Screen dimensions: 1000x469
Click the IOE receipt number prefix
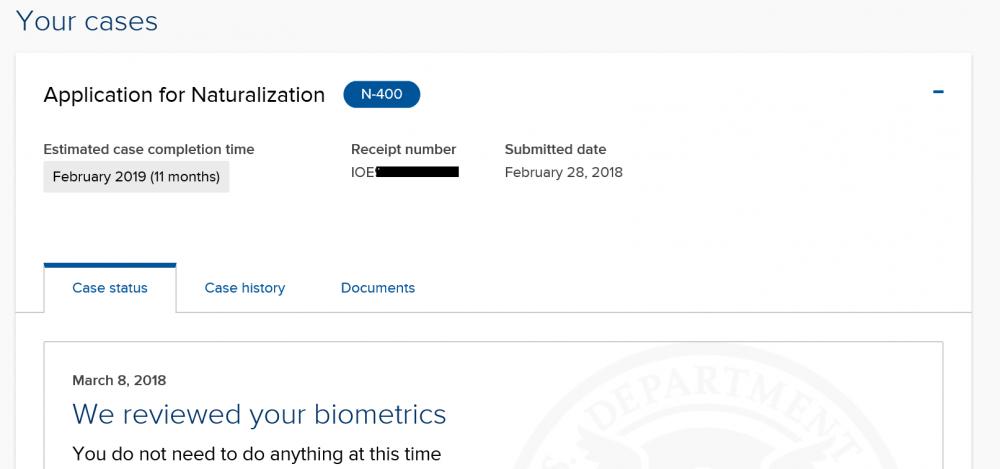point(363,172)
